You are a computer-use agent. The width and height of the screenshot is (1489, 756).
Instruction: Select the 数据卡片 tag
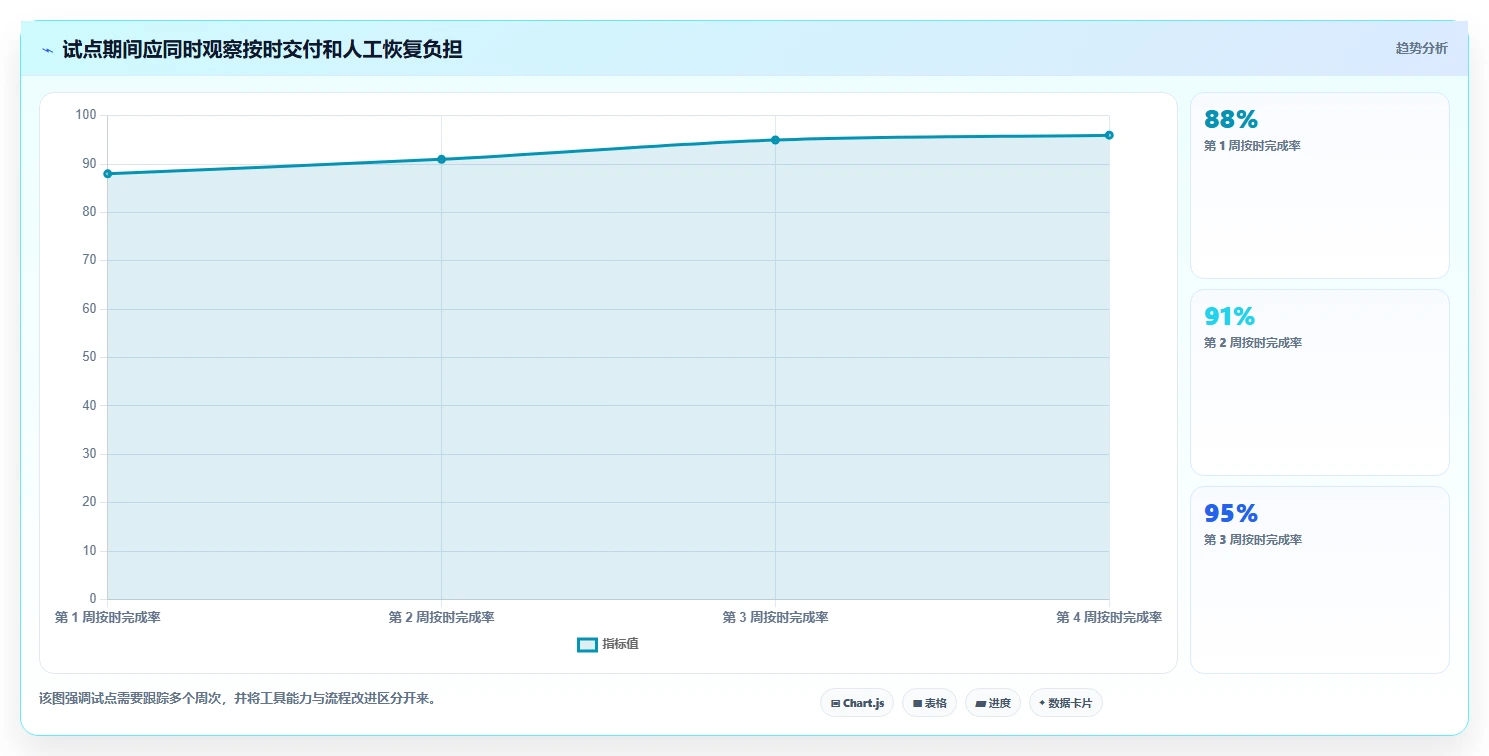pos(1066,703)
